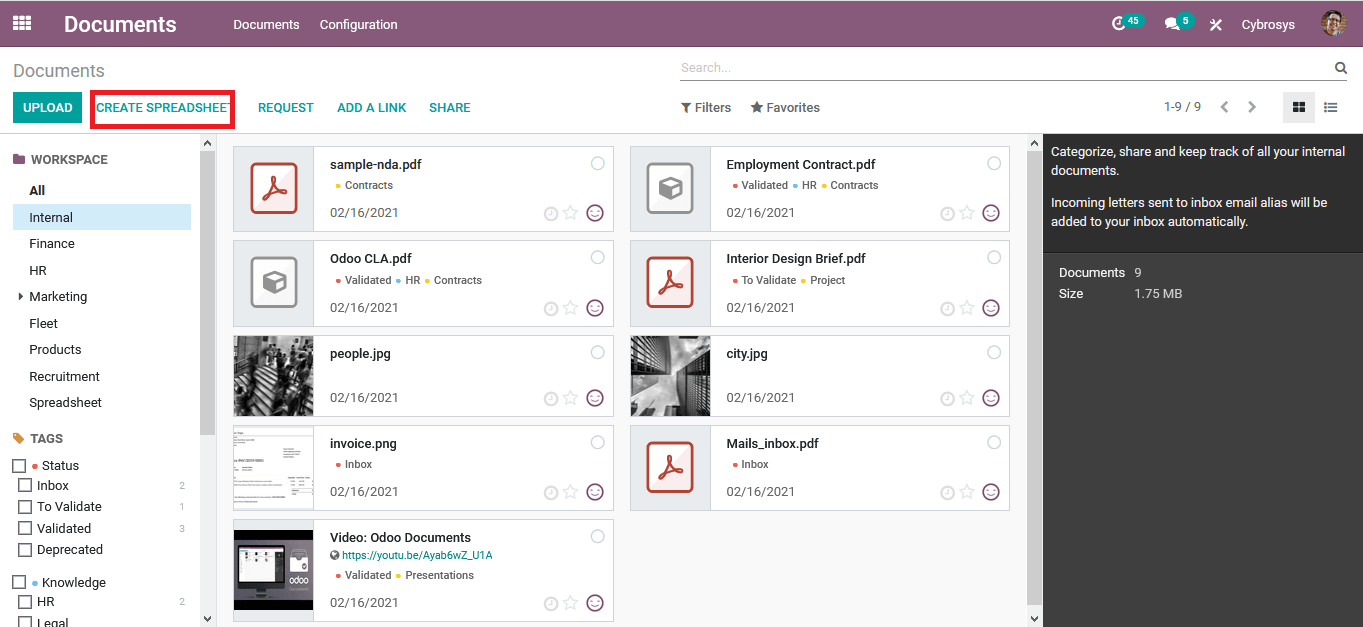Open the city.jpg thumbnail

[670, 376]
